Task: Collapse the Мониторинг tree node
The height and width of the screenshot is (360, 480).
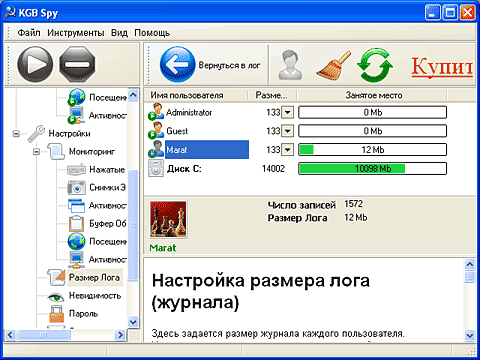Action: [37, 152]
